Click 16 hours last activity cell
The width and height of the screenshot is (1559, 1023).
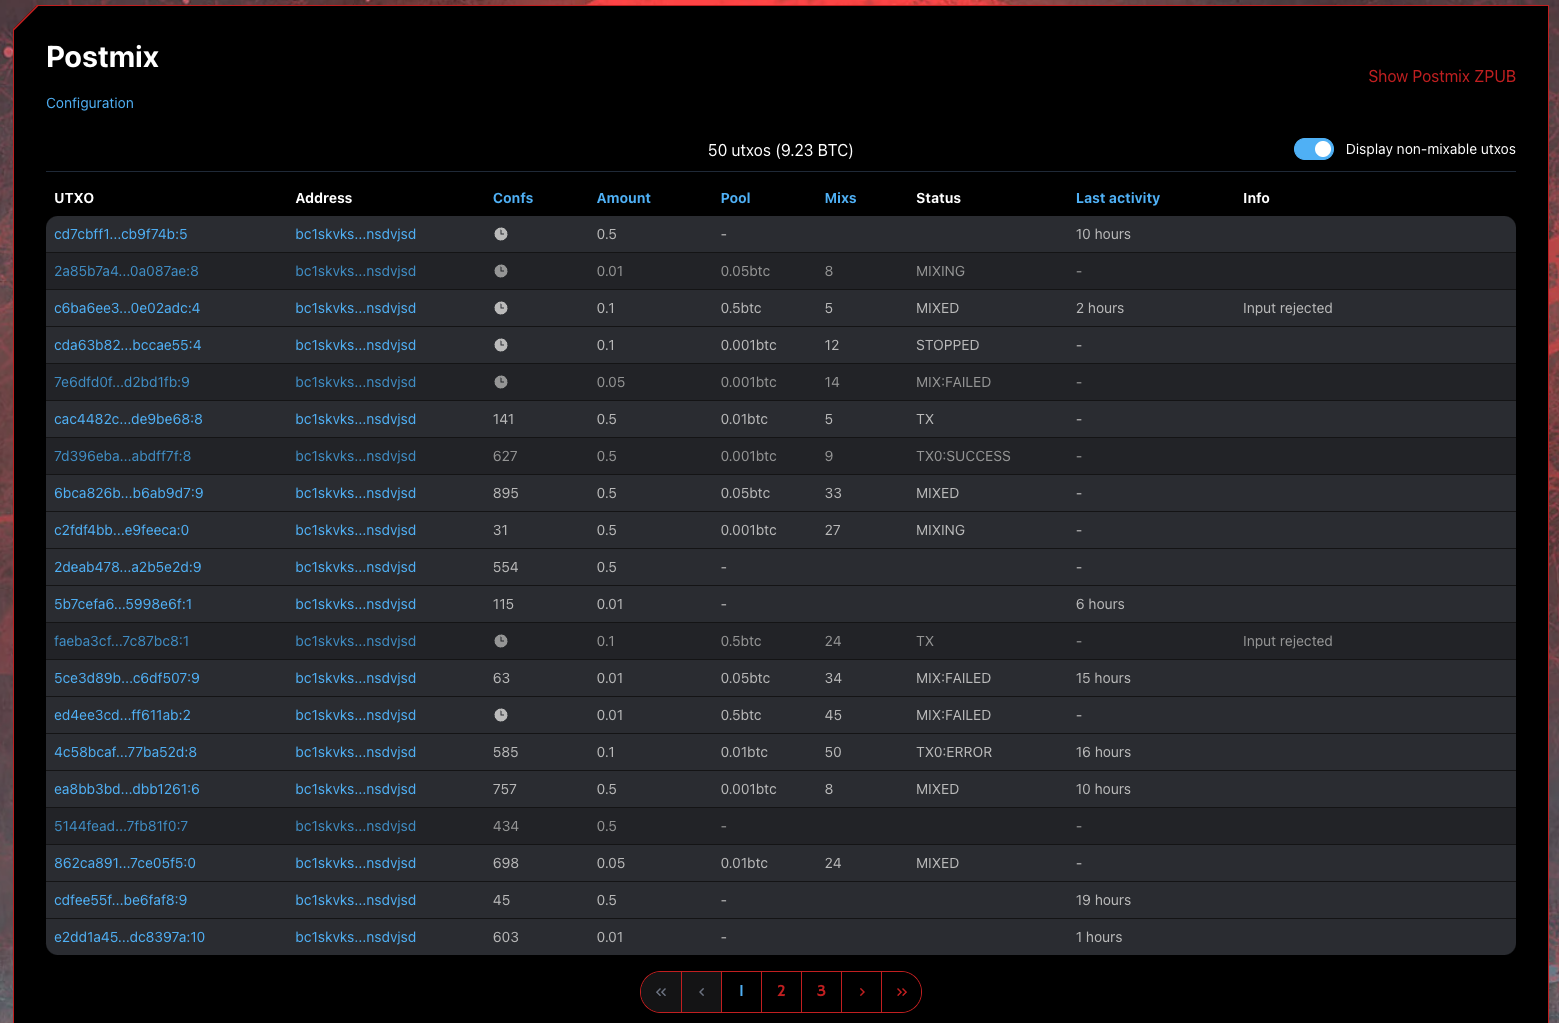(1103, 752)
